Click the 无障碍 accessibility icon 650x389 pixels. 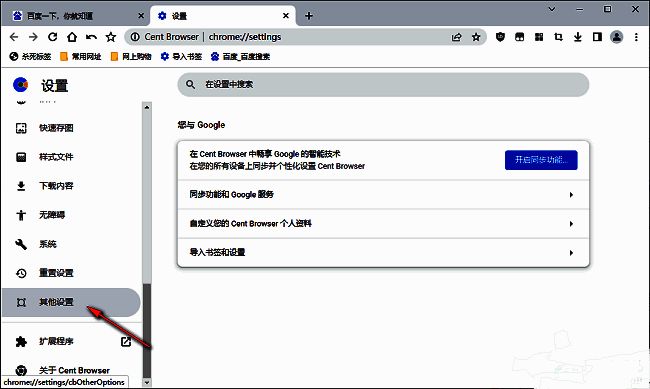click(21, 215)
